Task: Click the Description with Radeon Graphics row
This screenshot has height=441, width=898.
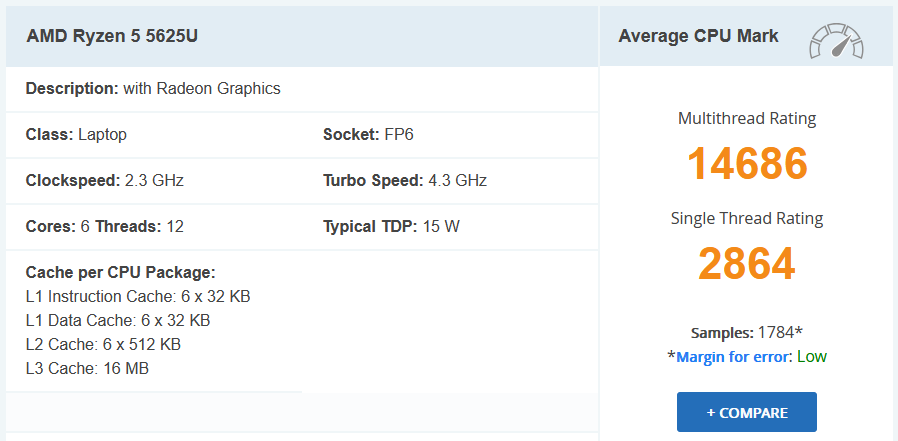Action: point(153,88)
